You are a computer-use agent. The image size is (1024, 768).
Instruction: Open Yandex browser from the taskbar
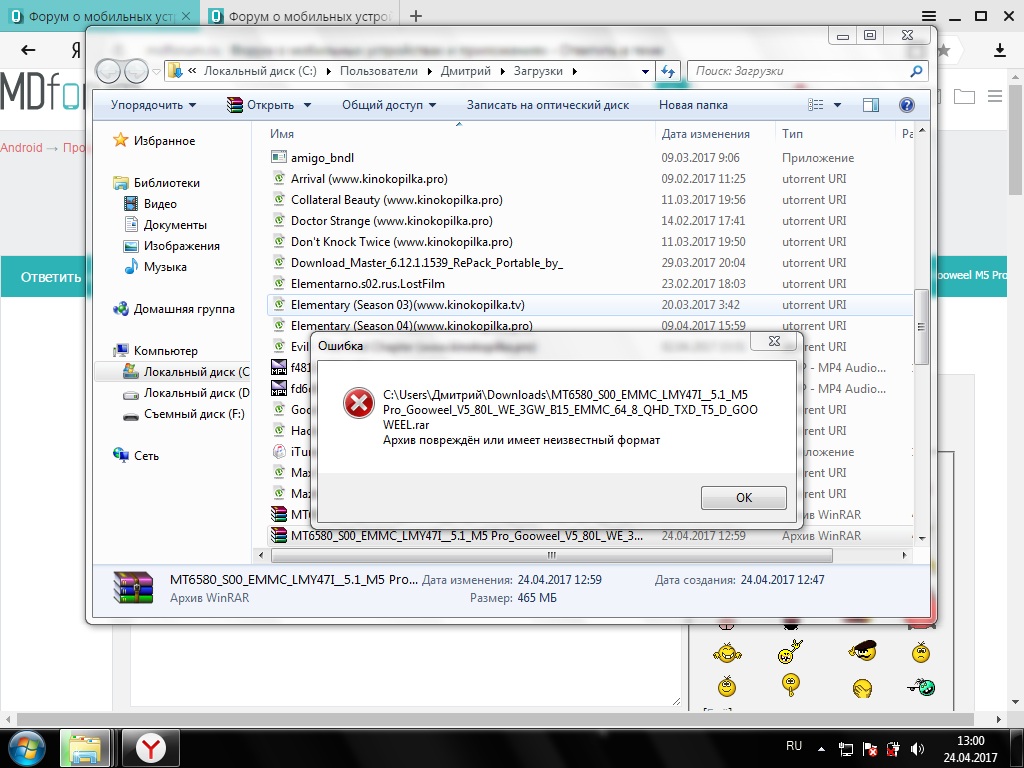coord(151,747)
